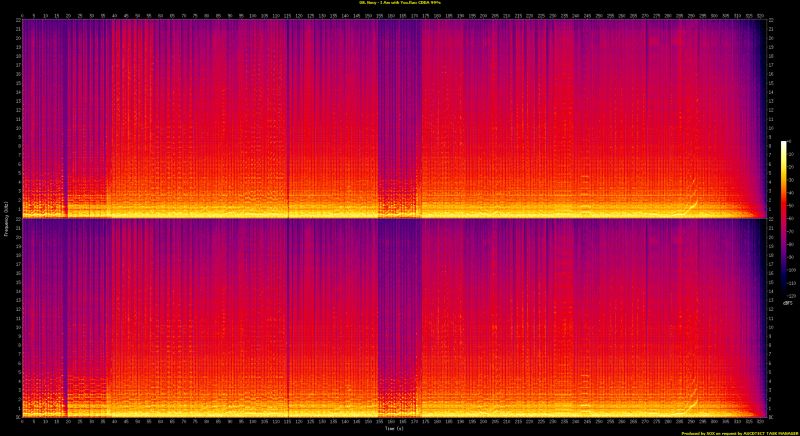
Task: Click the dark gap near 20s, upper channel
Action: coord(67,120)
